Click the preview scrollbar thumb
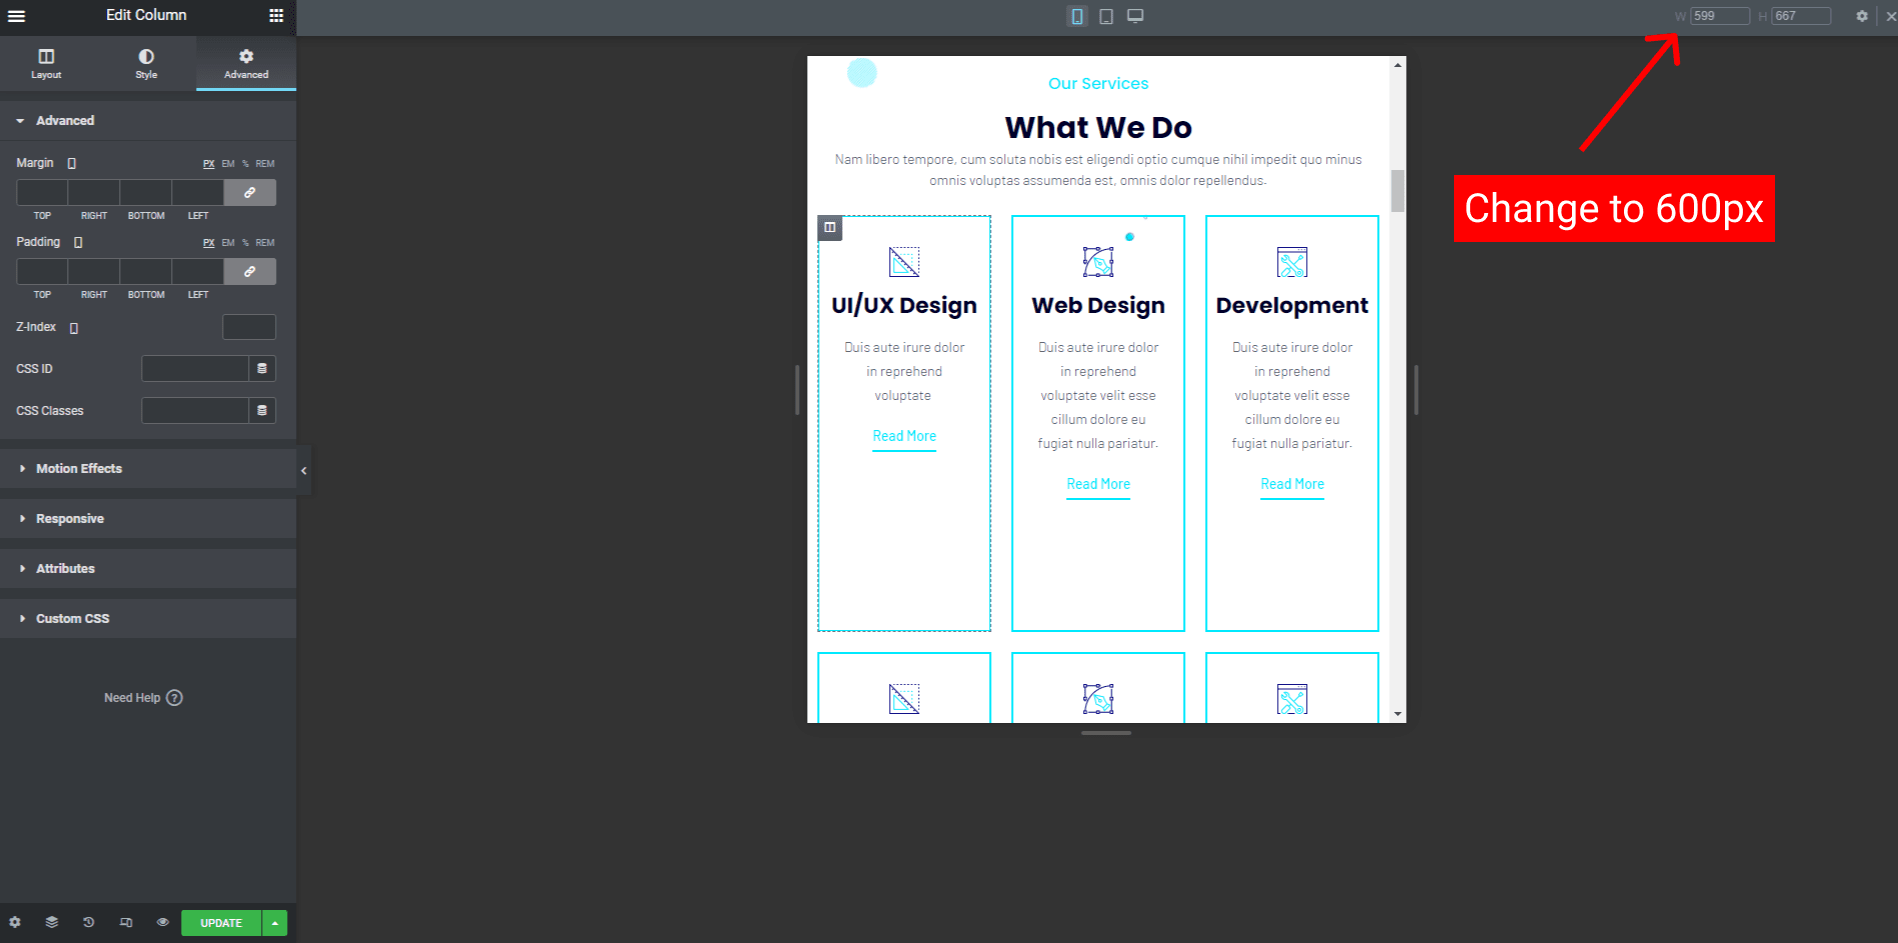The image size is (1898, 943). (1398, 191)
